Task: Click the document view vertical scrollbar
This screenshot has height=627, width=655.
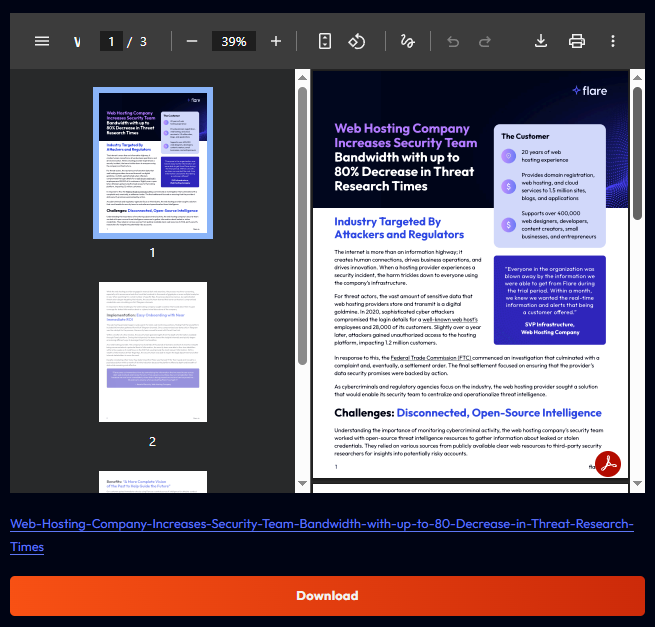Action: 637,150
